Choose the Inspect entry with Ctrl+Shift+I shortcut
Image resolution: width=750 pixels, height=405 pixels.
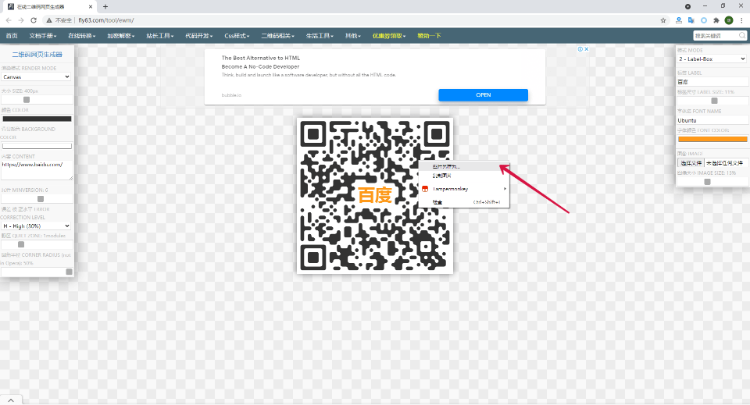(x=464, y=202)
